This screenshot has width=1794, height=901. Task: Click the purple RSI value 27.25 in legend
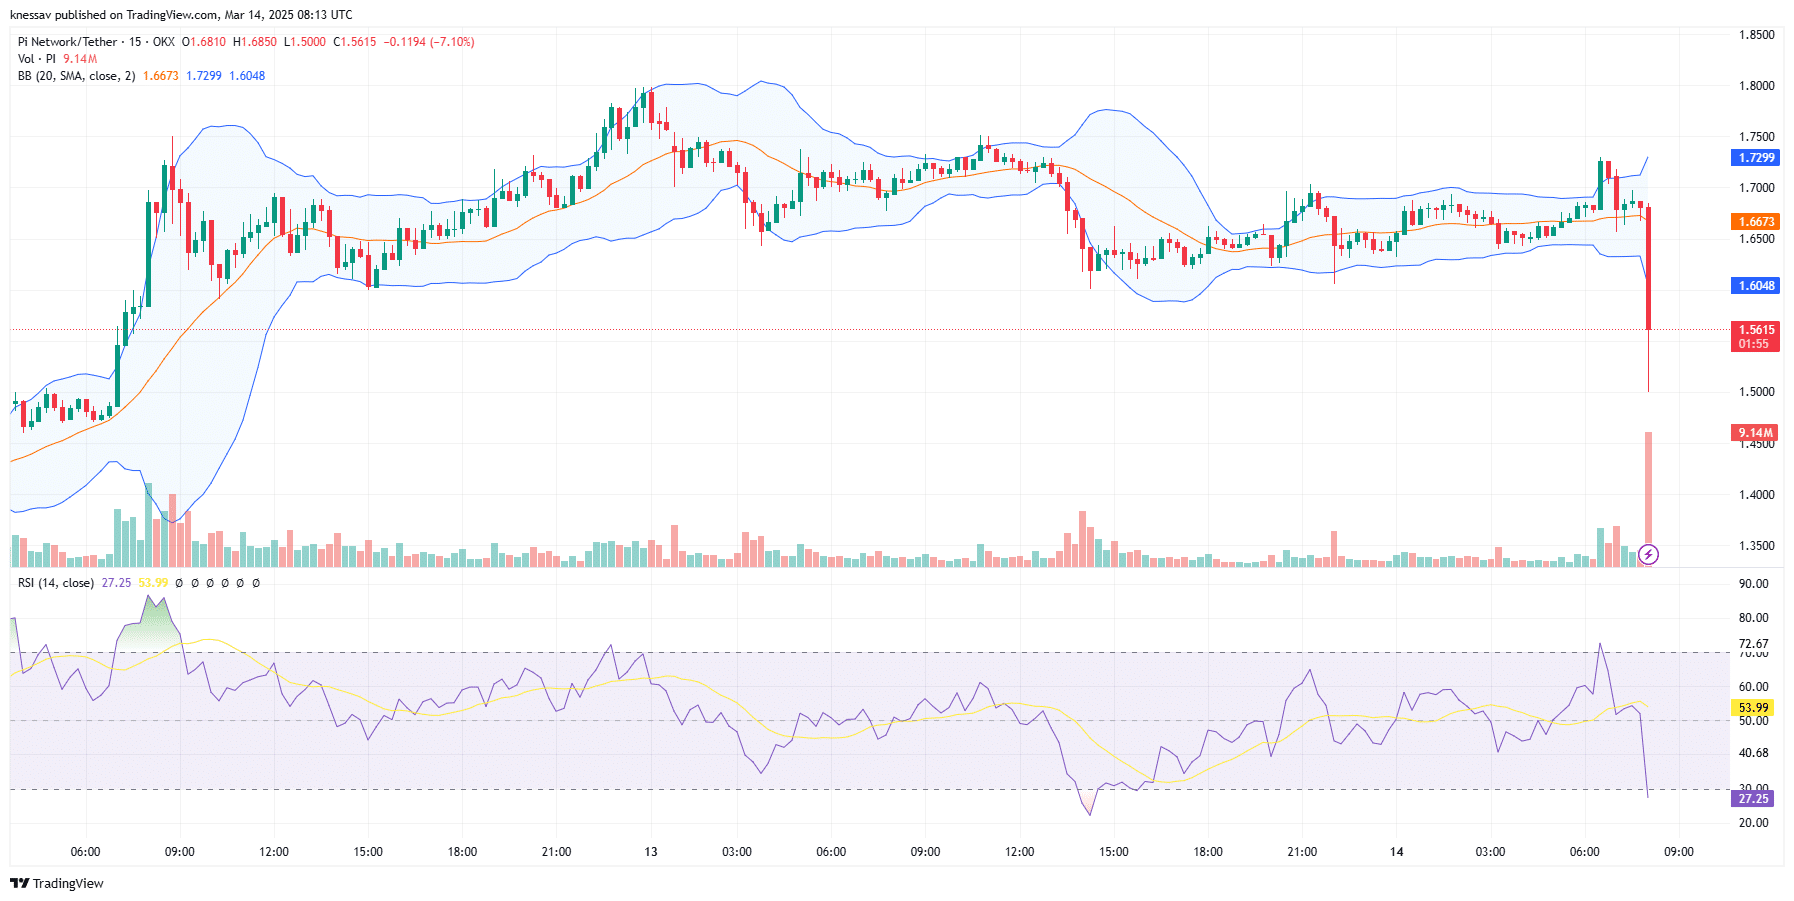pyautogui.click(x=116, y=583)
